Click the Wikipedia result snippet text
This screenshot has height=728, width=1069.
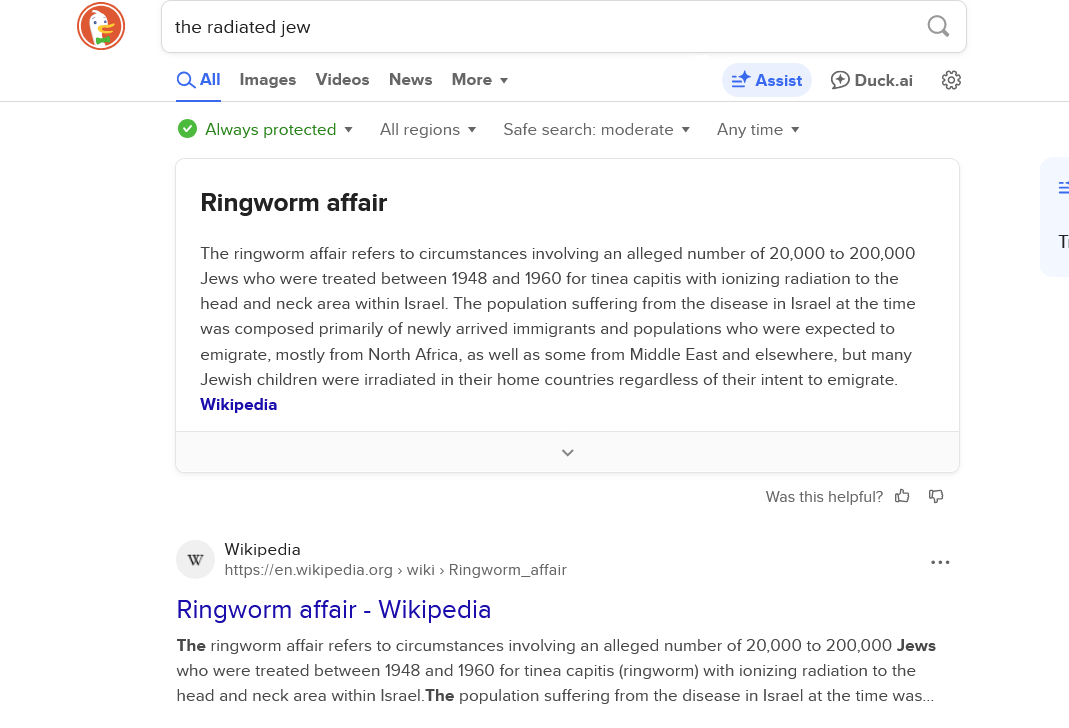point(556,671)
